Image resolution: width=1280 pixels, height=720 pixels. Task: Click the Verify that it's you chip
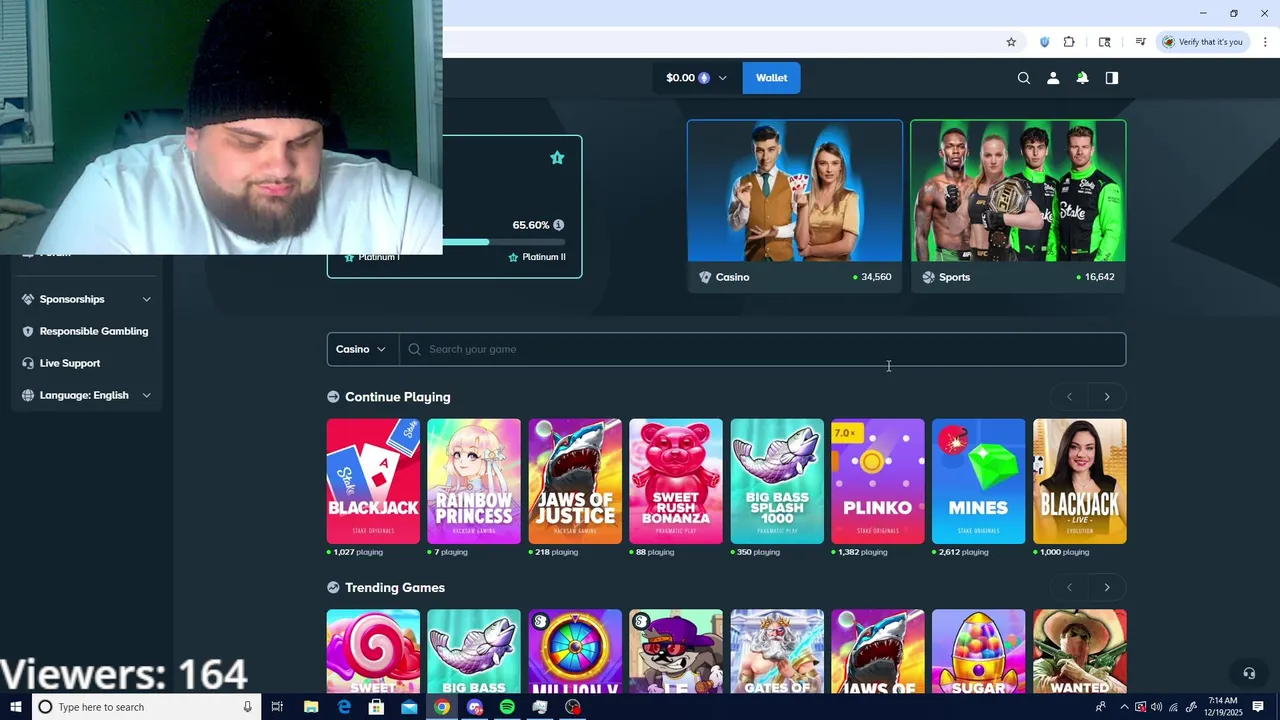coord(1202,42)
